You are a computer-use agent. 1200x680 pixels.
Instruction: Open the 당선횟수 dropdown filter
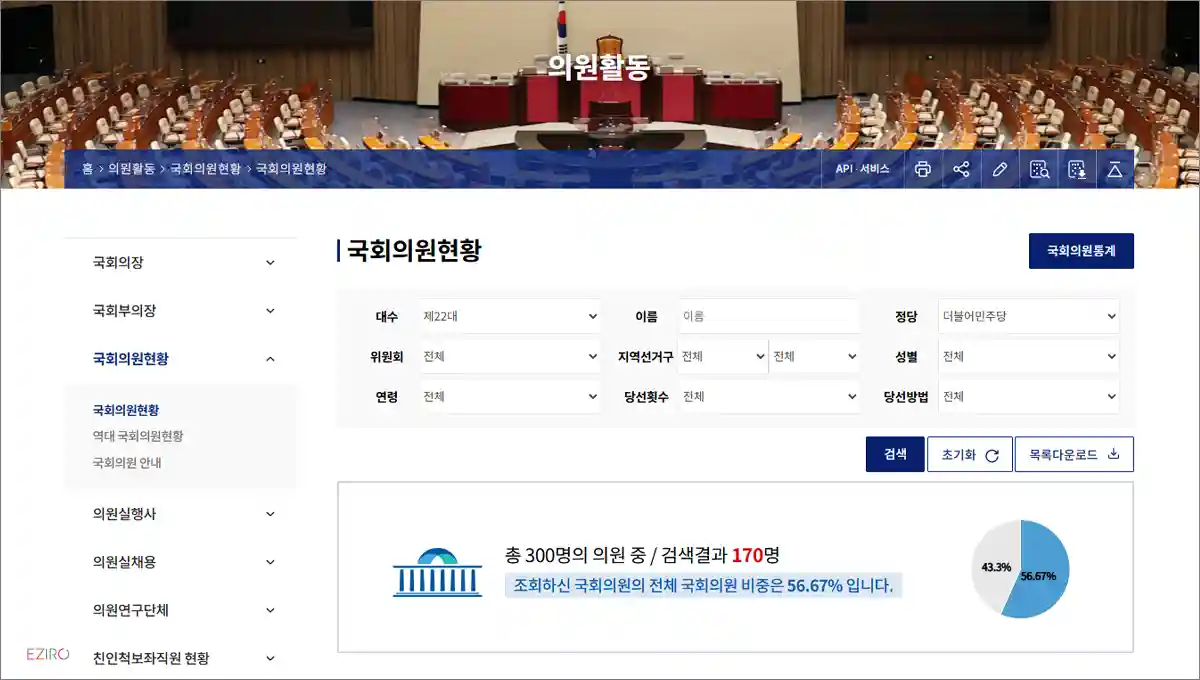point(770,396)
